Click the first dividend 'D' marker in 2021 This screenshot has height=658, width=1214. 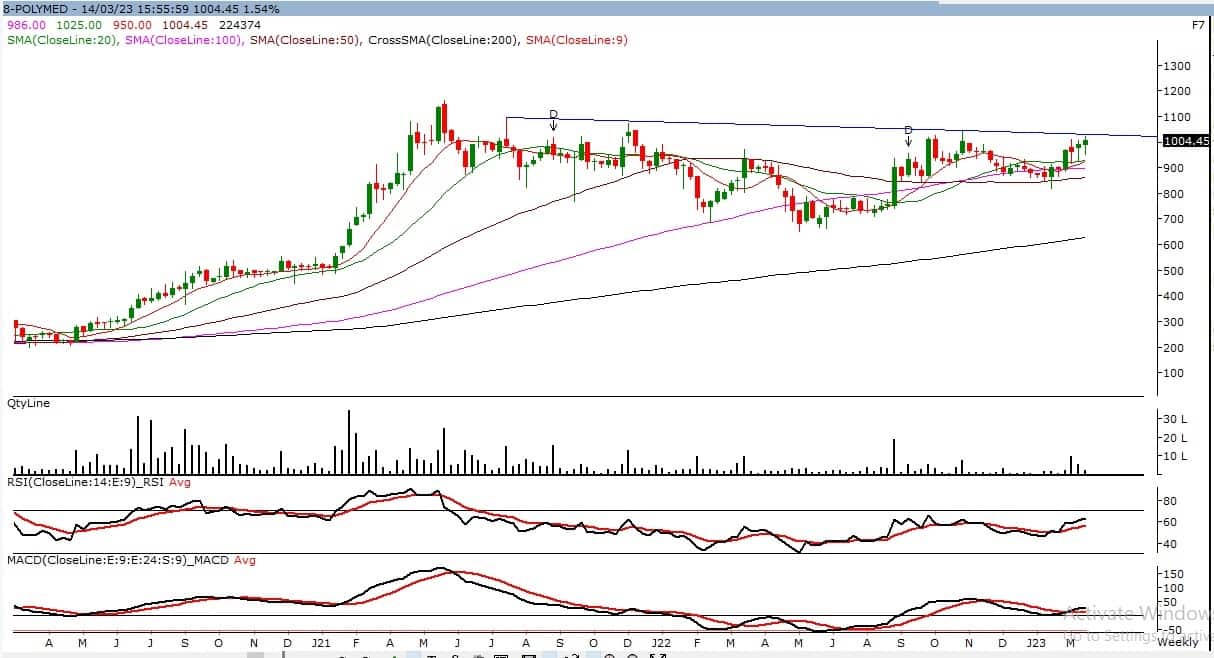pos(553,114)
